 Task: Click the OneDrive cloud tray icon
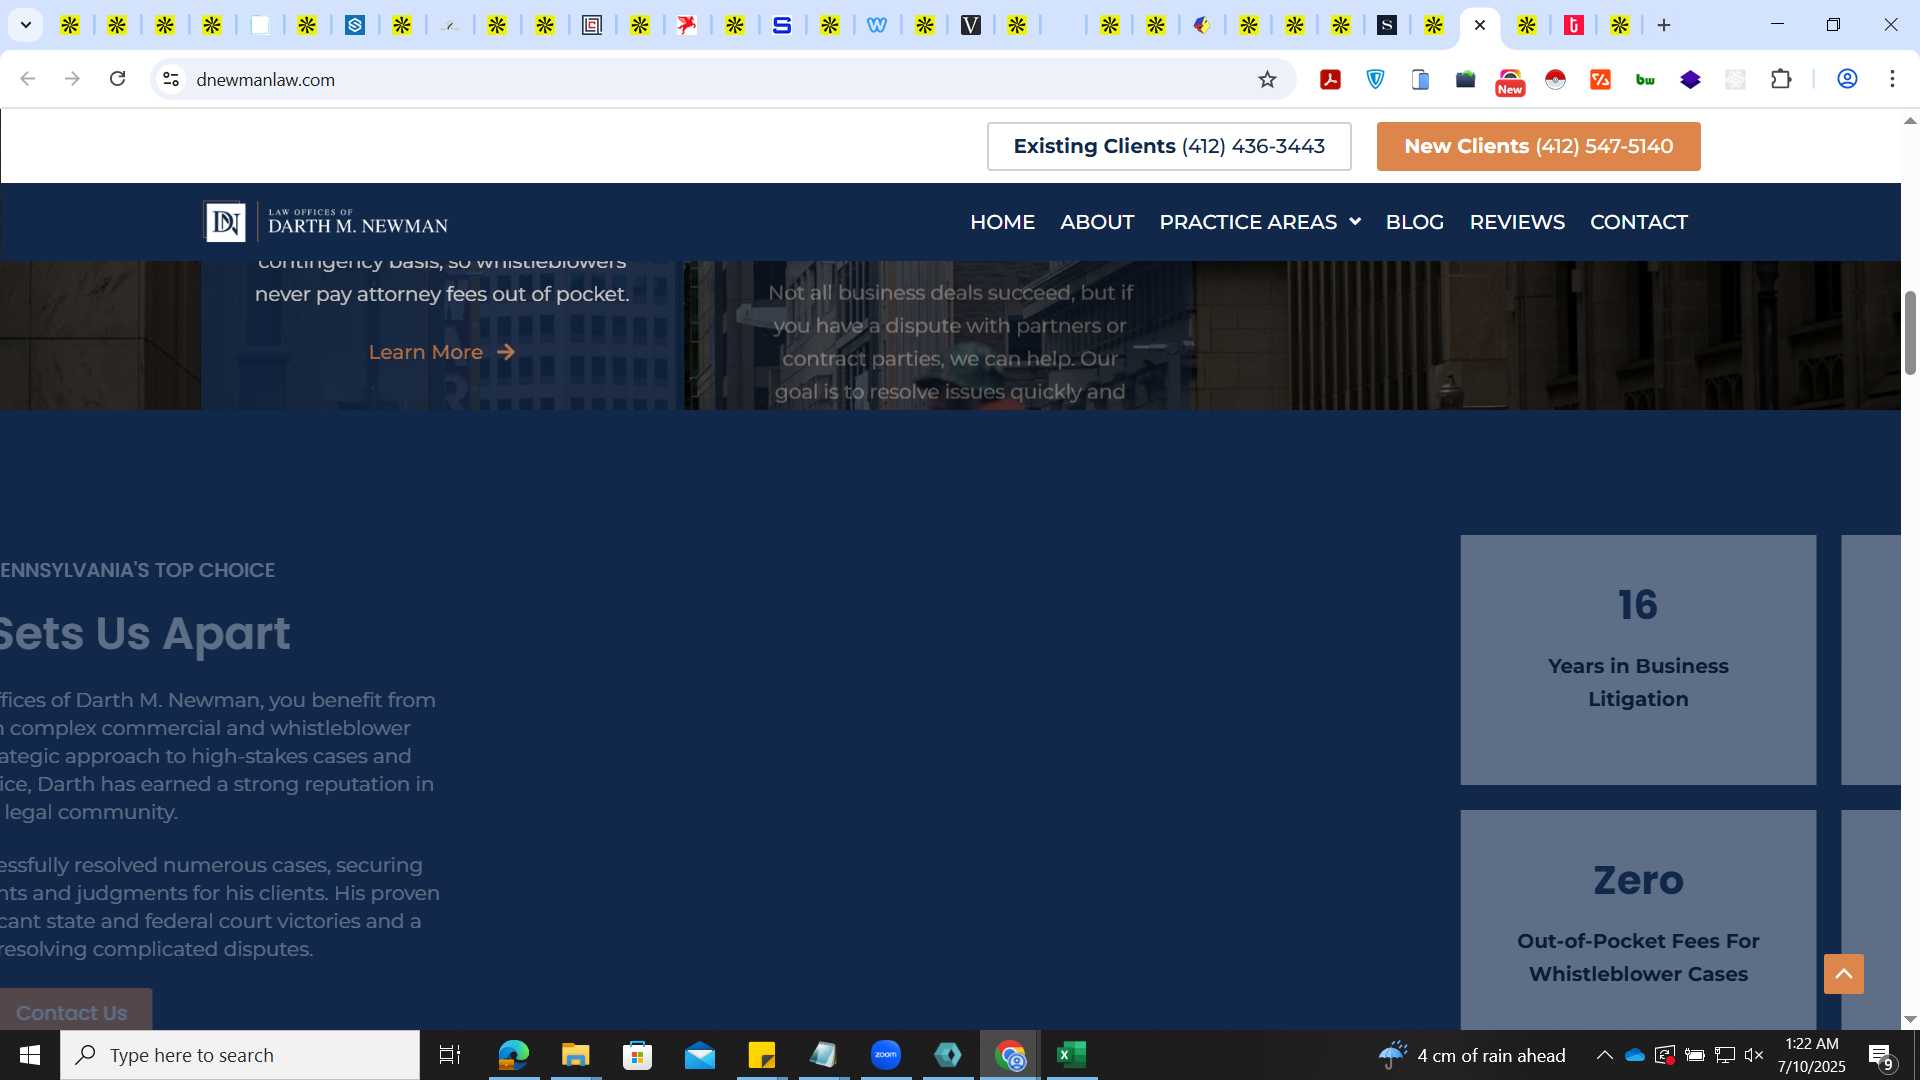pyautogui.click(x=1635, y=1055)
